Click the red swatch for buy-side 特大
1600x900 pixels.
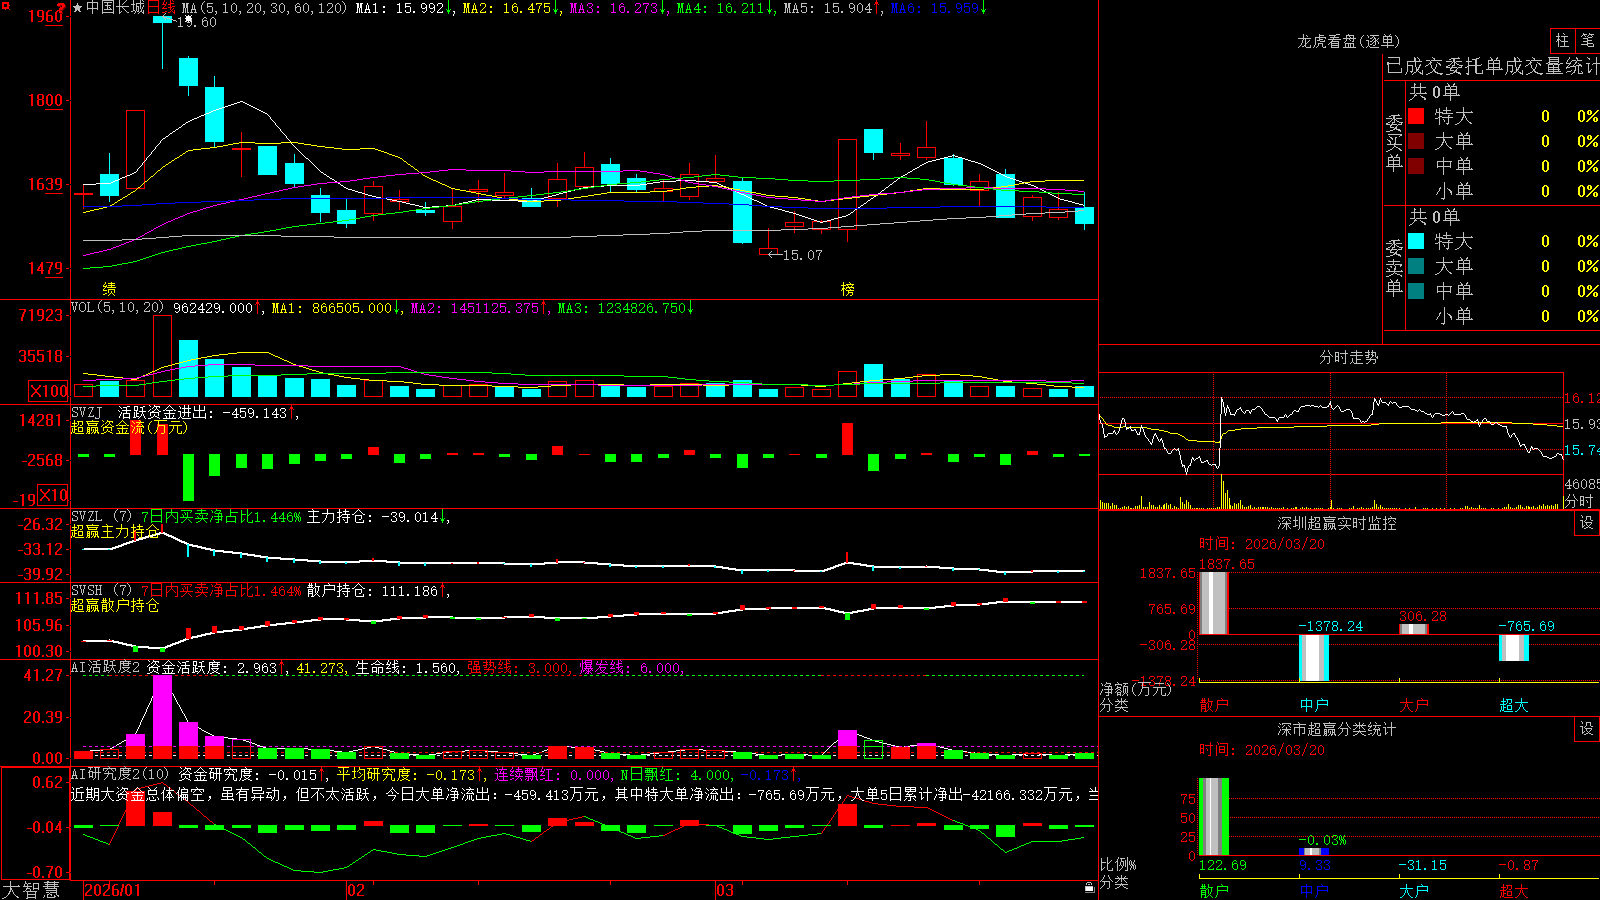(x=1416, y=116)
